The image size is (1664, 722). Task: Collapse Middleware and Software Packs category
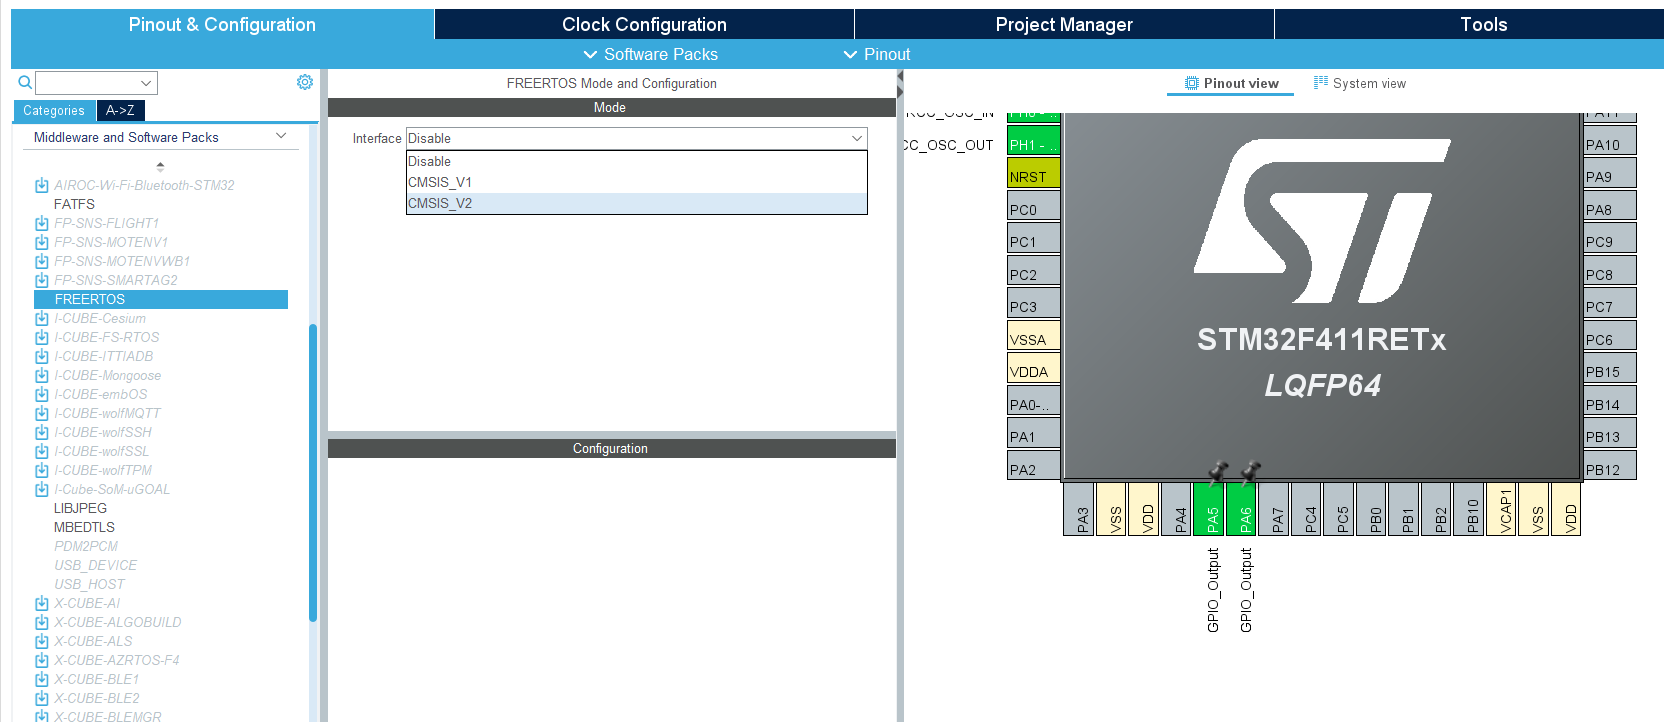tap(281, 136)
